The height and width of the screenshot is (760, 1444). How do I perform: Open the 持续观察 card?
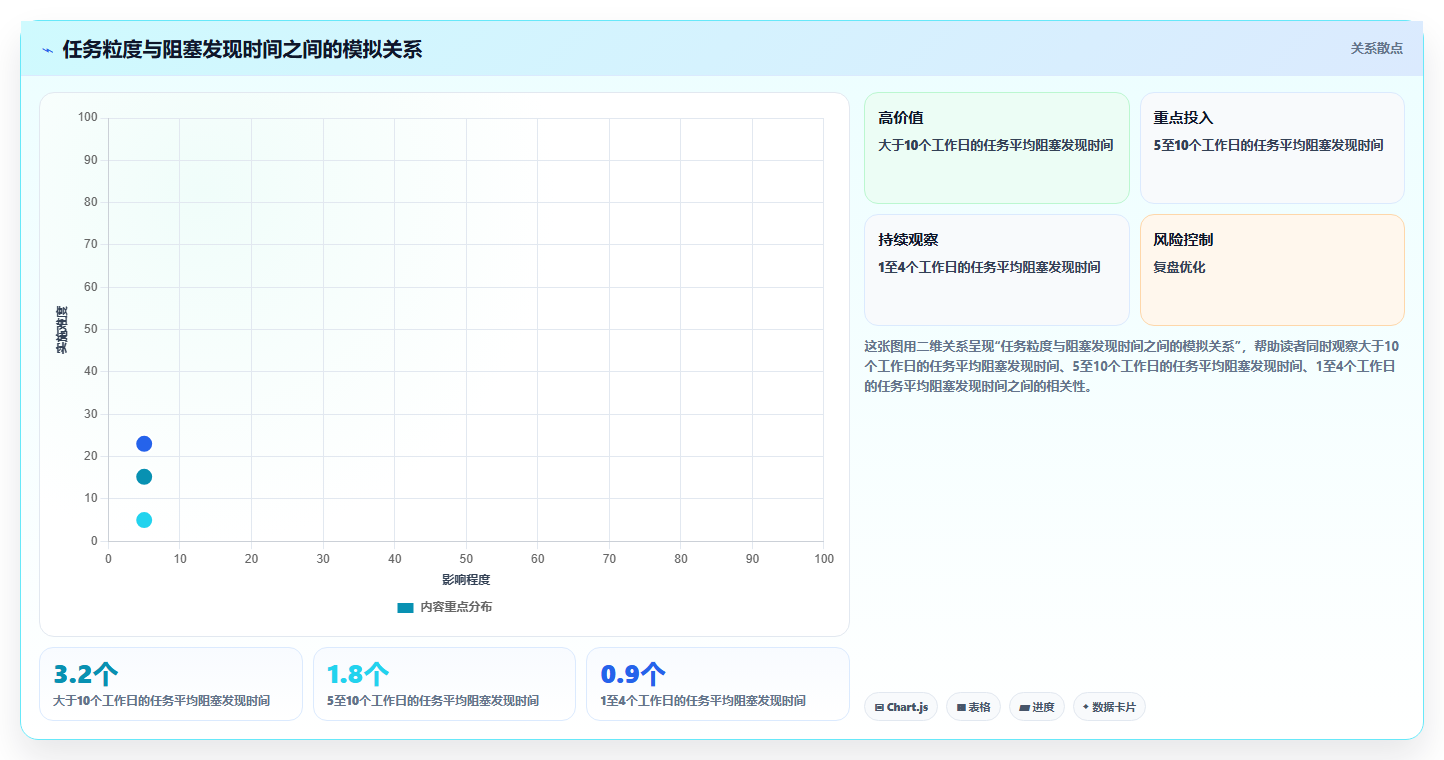coord(996,270)
